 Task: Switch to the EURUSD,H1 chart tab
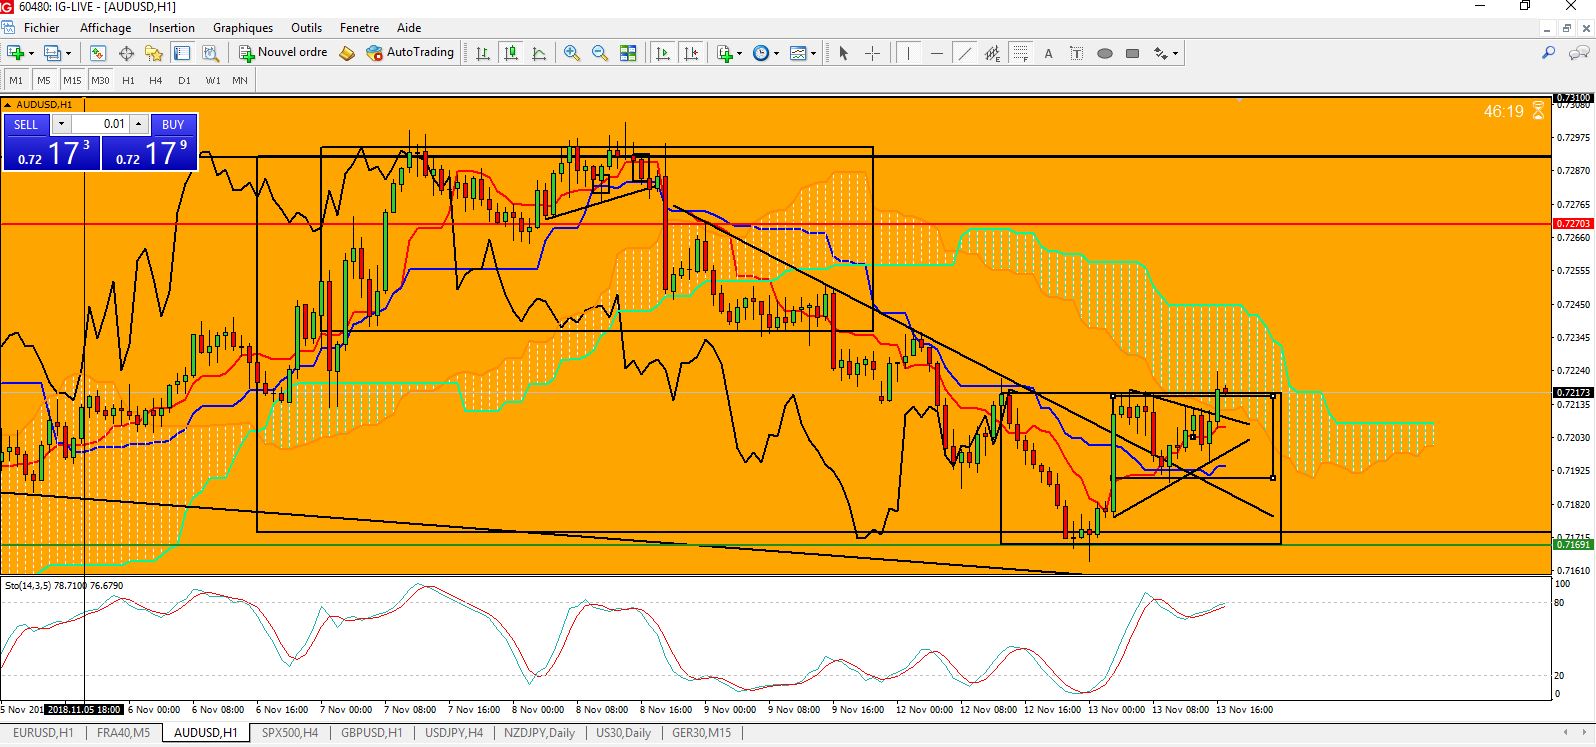pos(43,733)
